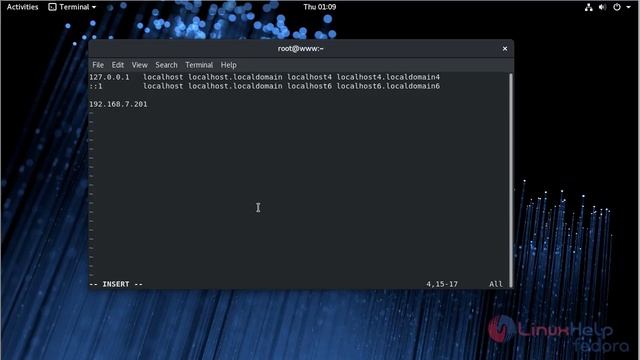The height and width of the screenshot is (360, 640).
Task: Click localhost6.localdomain6 text
Action: tap(388, 86)
